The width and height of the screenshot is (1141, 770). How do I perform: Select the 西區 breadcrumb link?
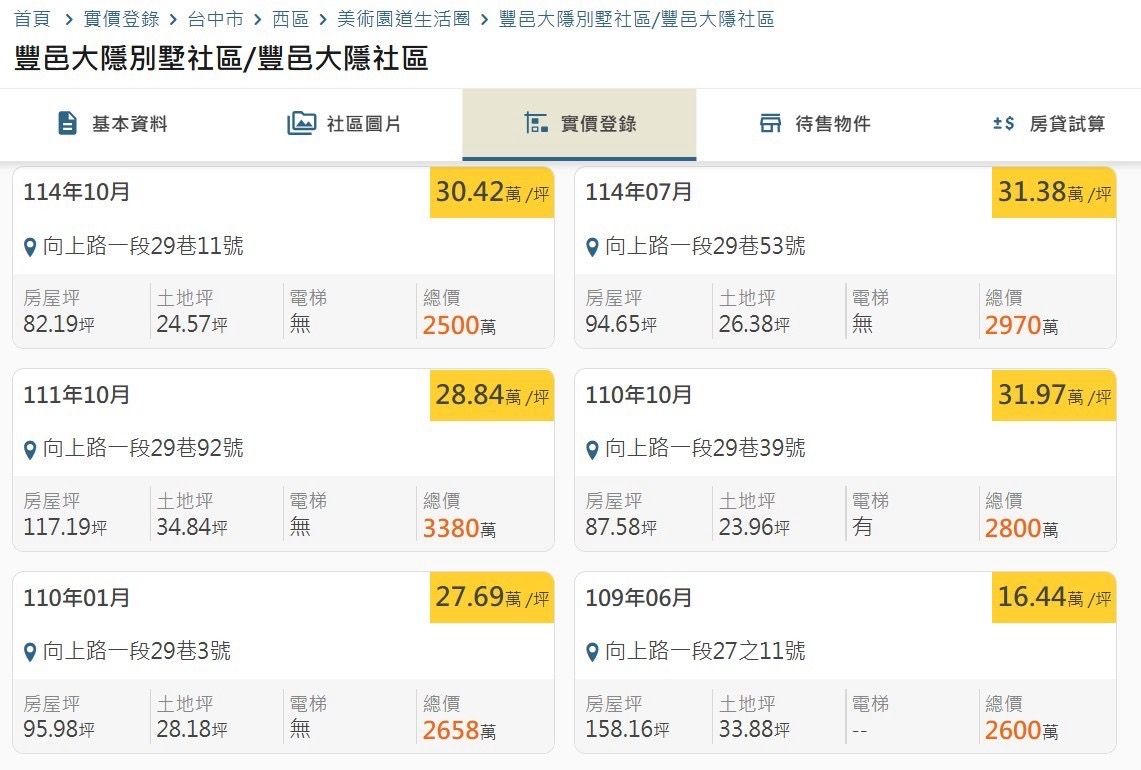pos(290,19)
